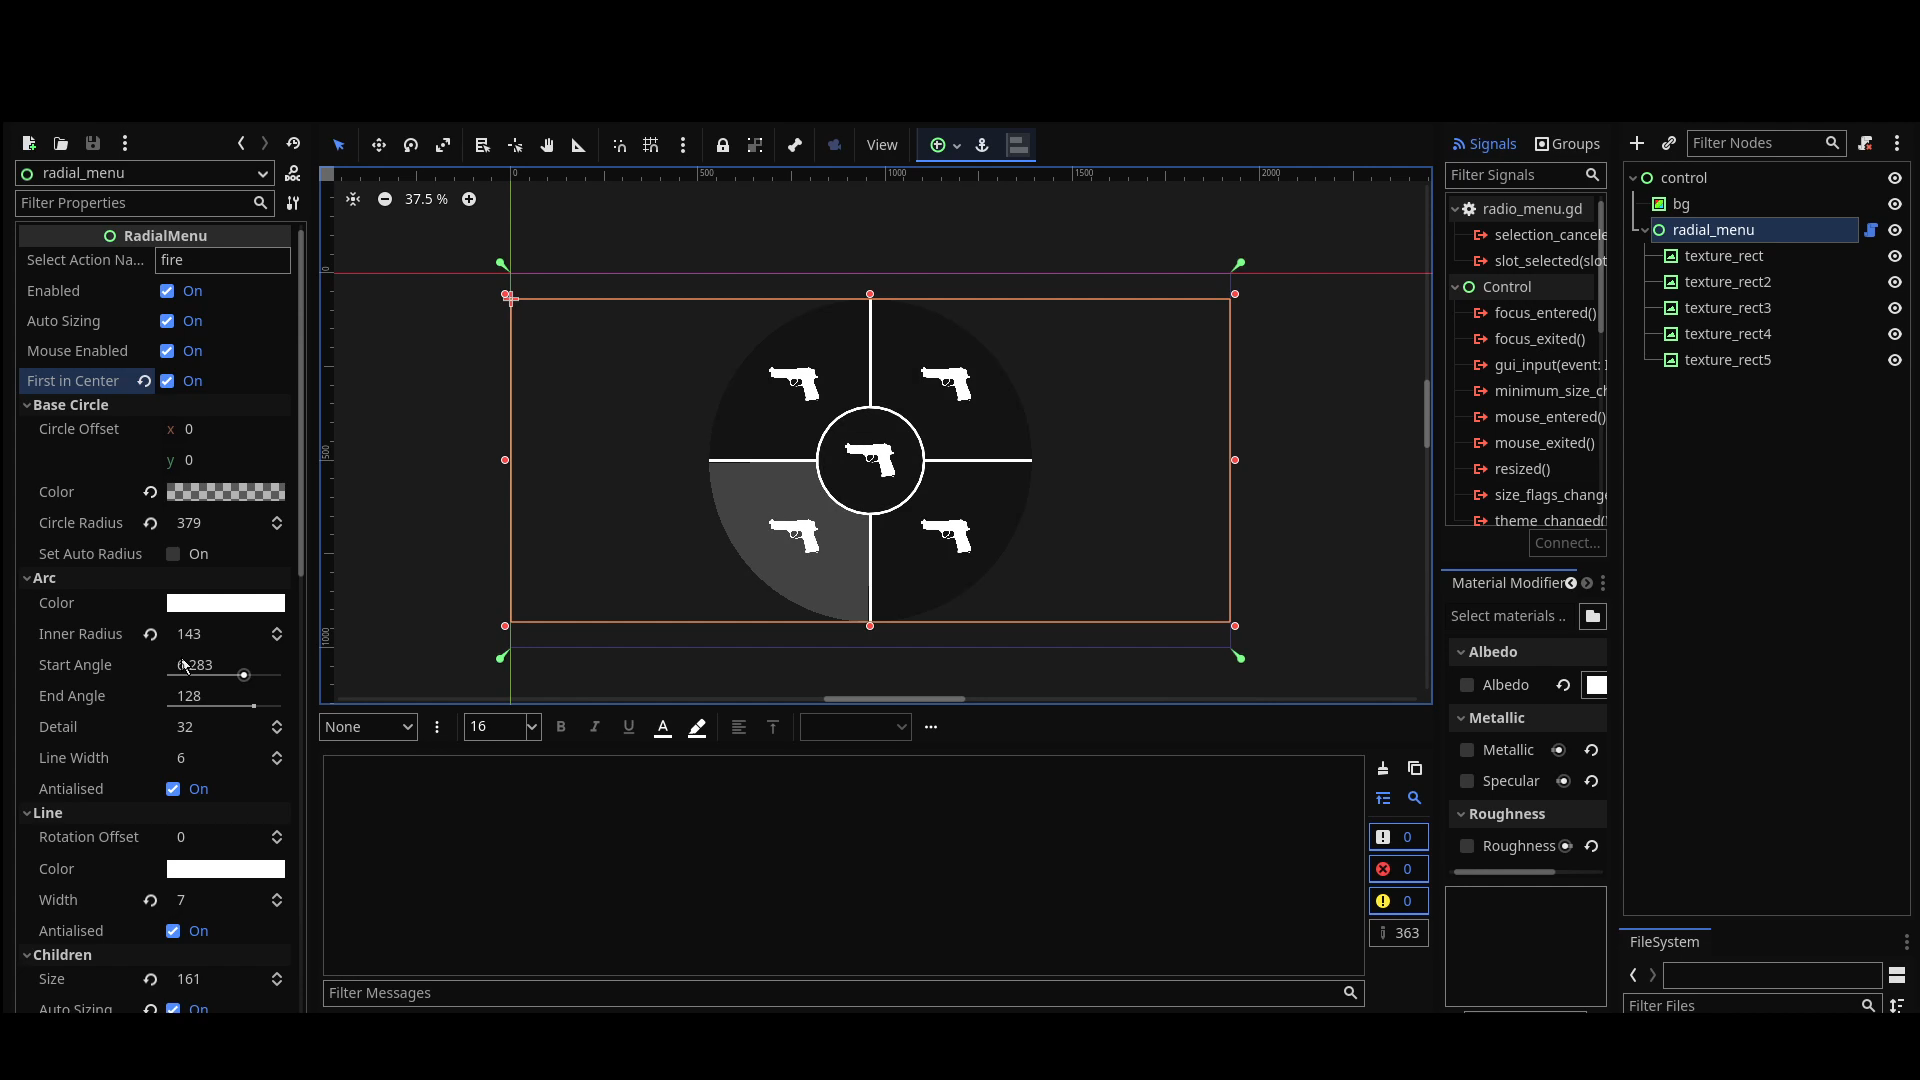
Task: Click the lock selected node icon
Action: pos(722,145)
